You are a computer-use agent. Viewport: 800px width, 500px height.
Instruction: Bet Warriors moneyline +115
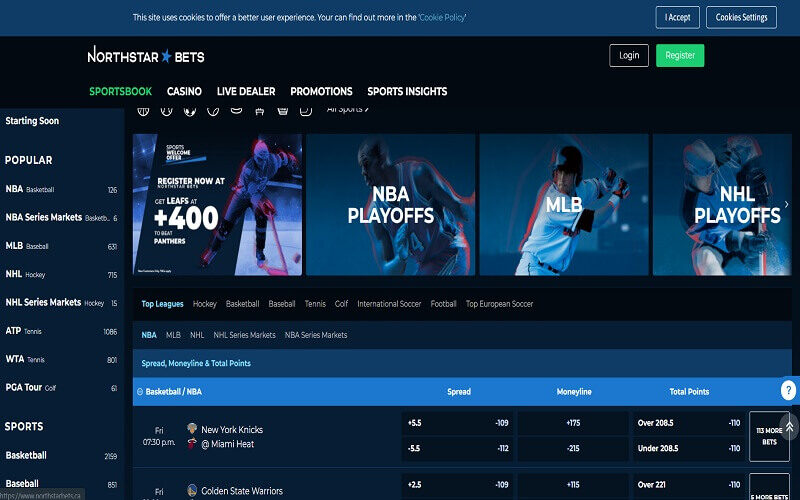[x=573, y=485]
